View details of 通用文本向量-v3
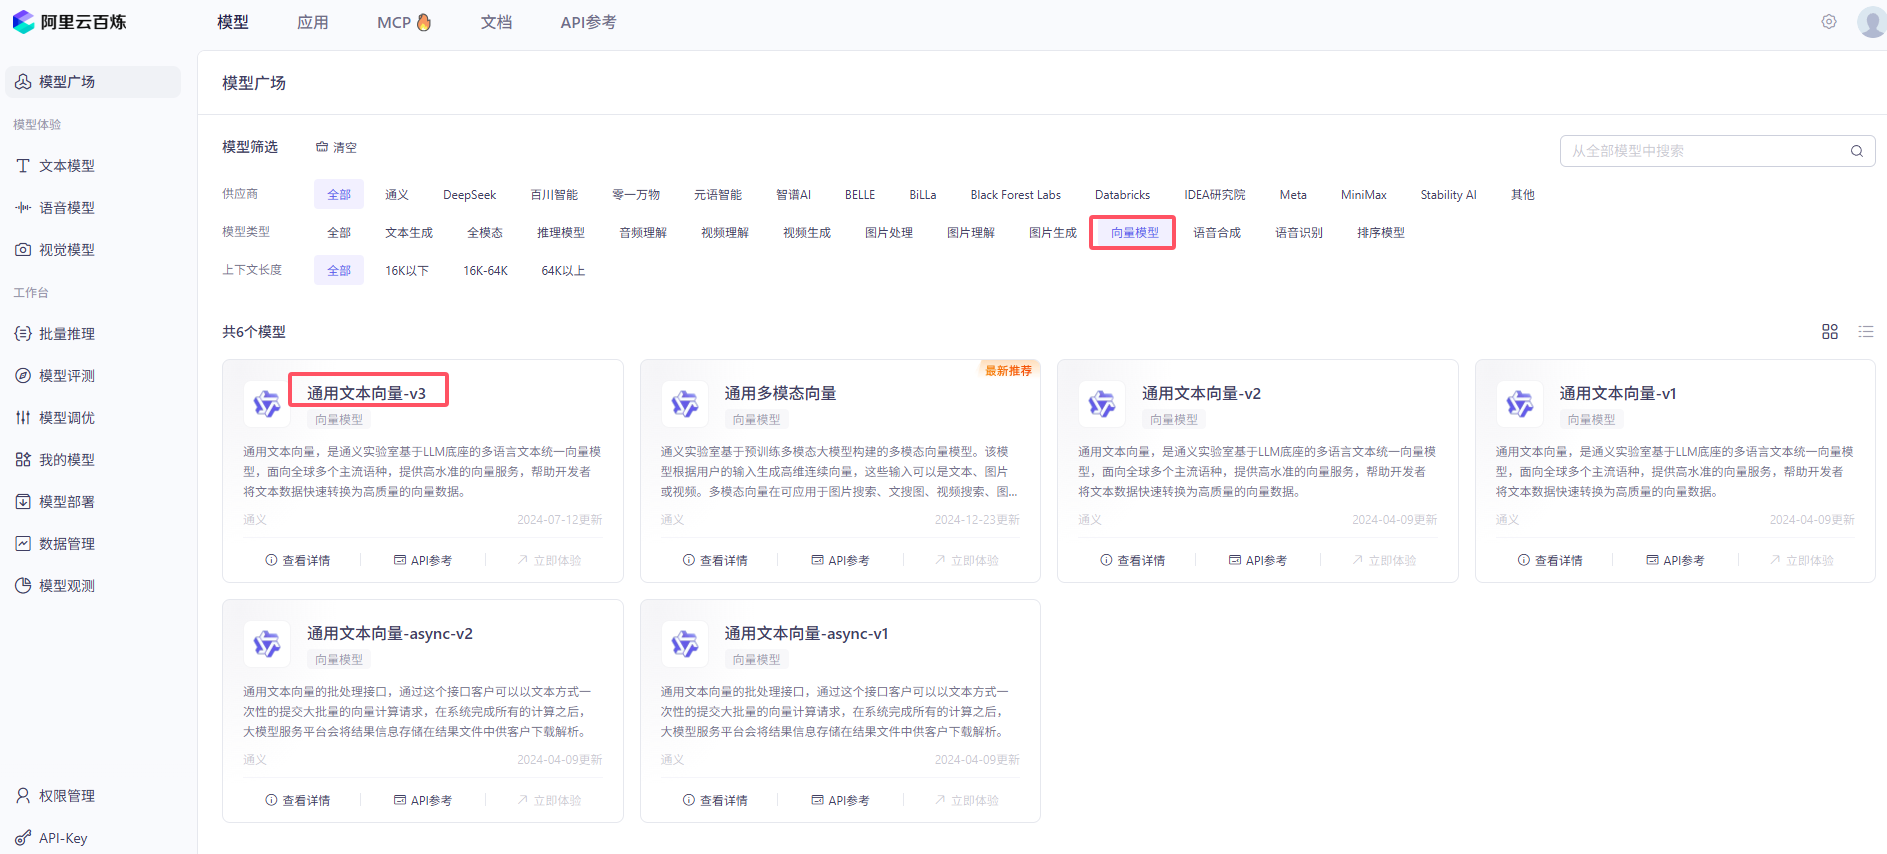 tap(297, 561)
